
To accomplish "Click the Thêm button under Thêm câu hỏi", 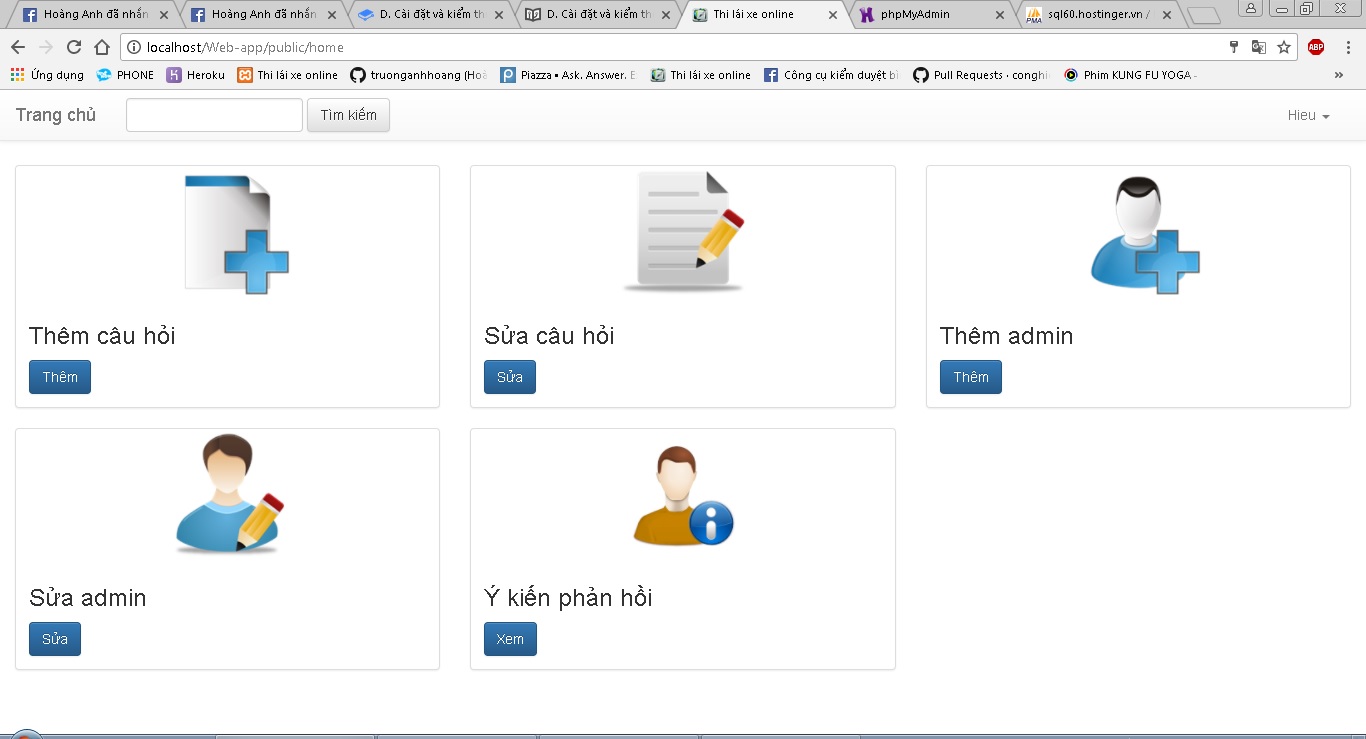I will point(60,377).
